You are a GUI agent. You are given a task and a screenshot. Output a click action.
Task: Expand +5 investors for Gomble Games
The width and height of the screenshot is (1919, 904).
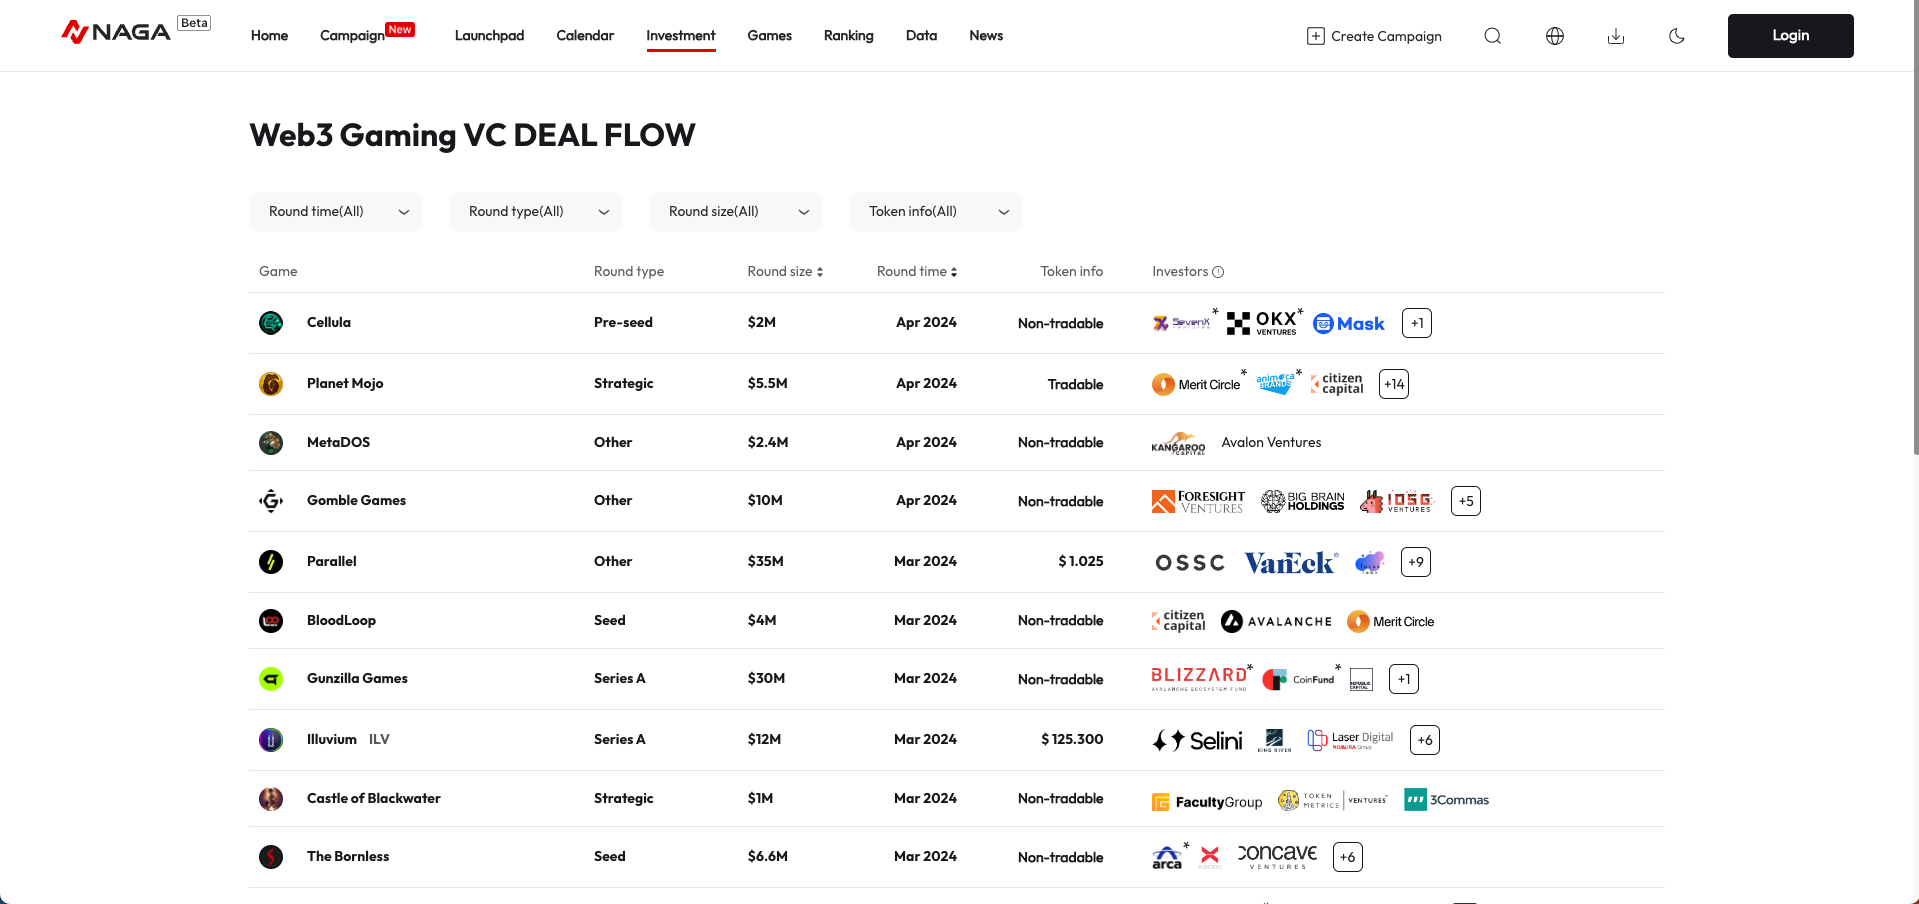coord(1466,501)
